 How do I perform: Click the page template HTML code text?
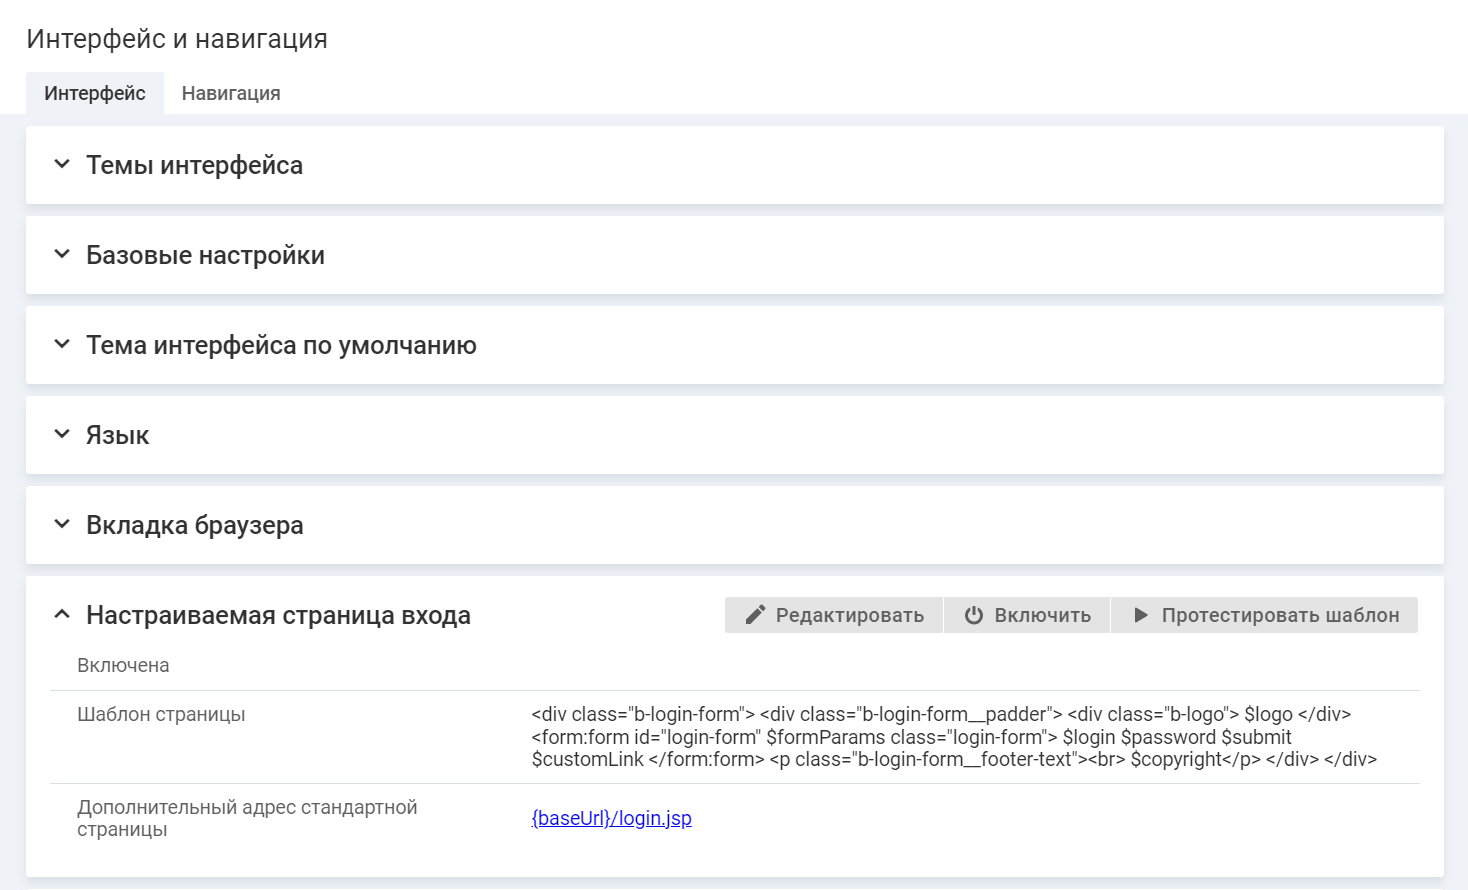[x=953, y=737]
